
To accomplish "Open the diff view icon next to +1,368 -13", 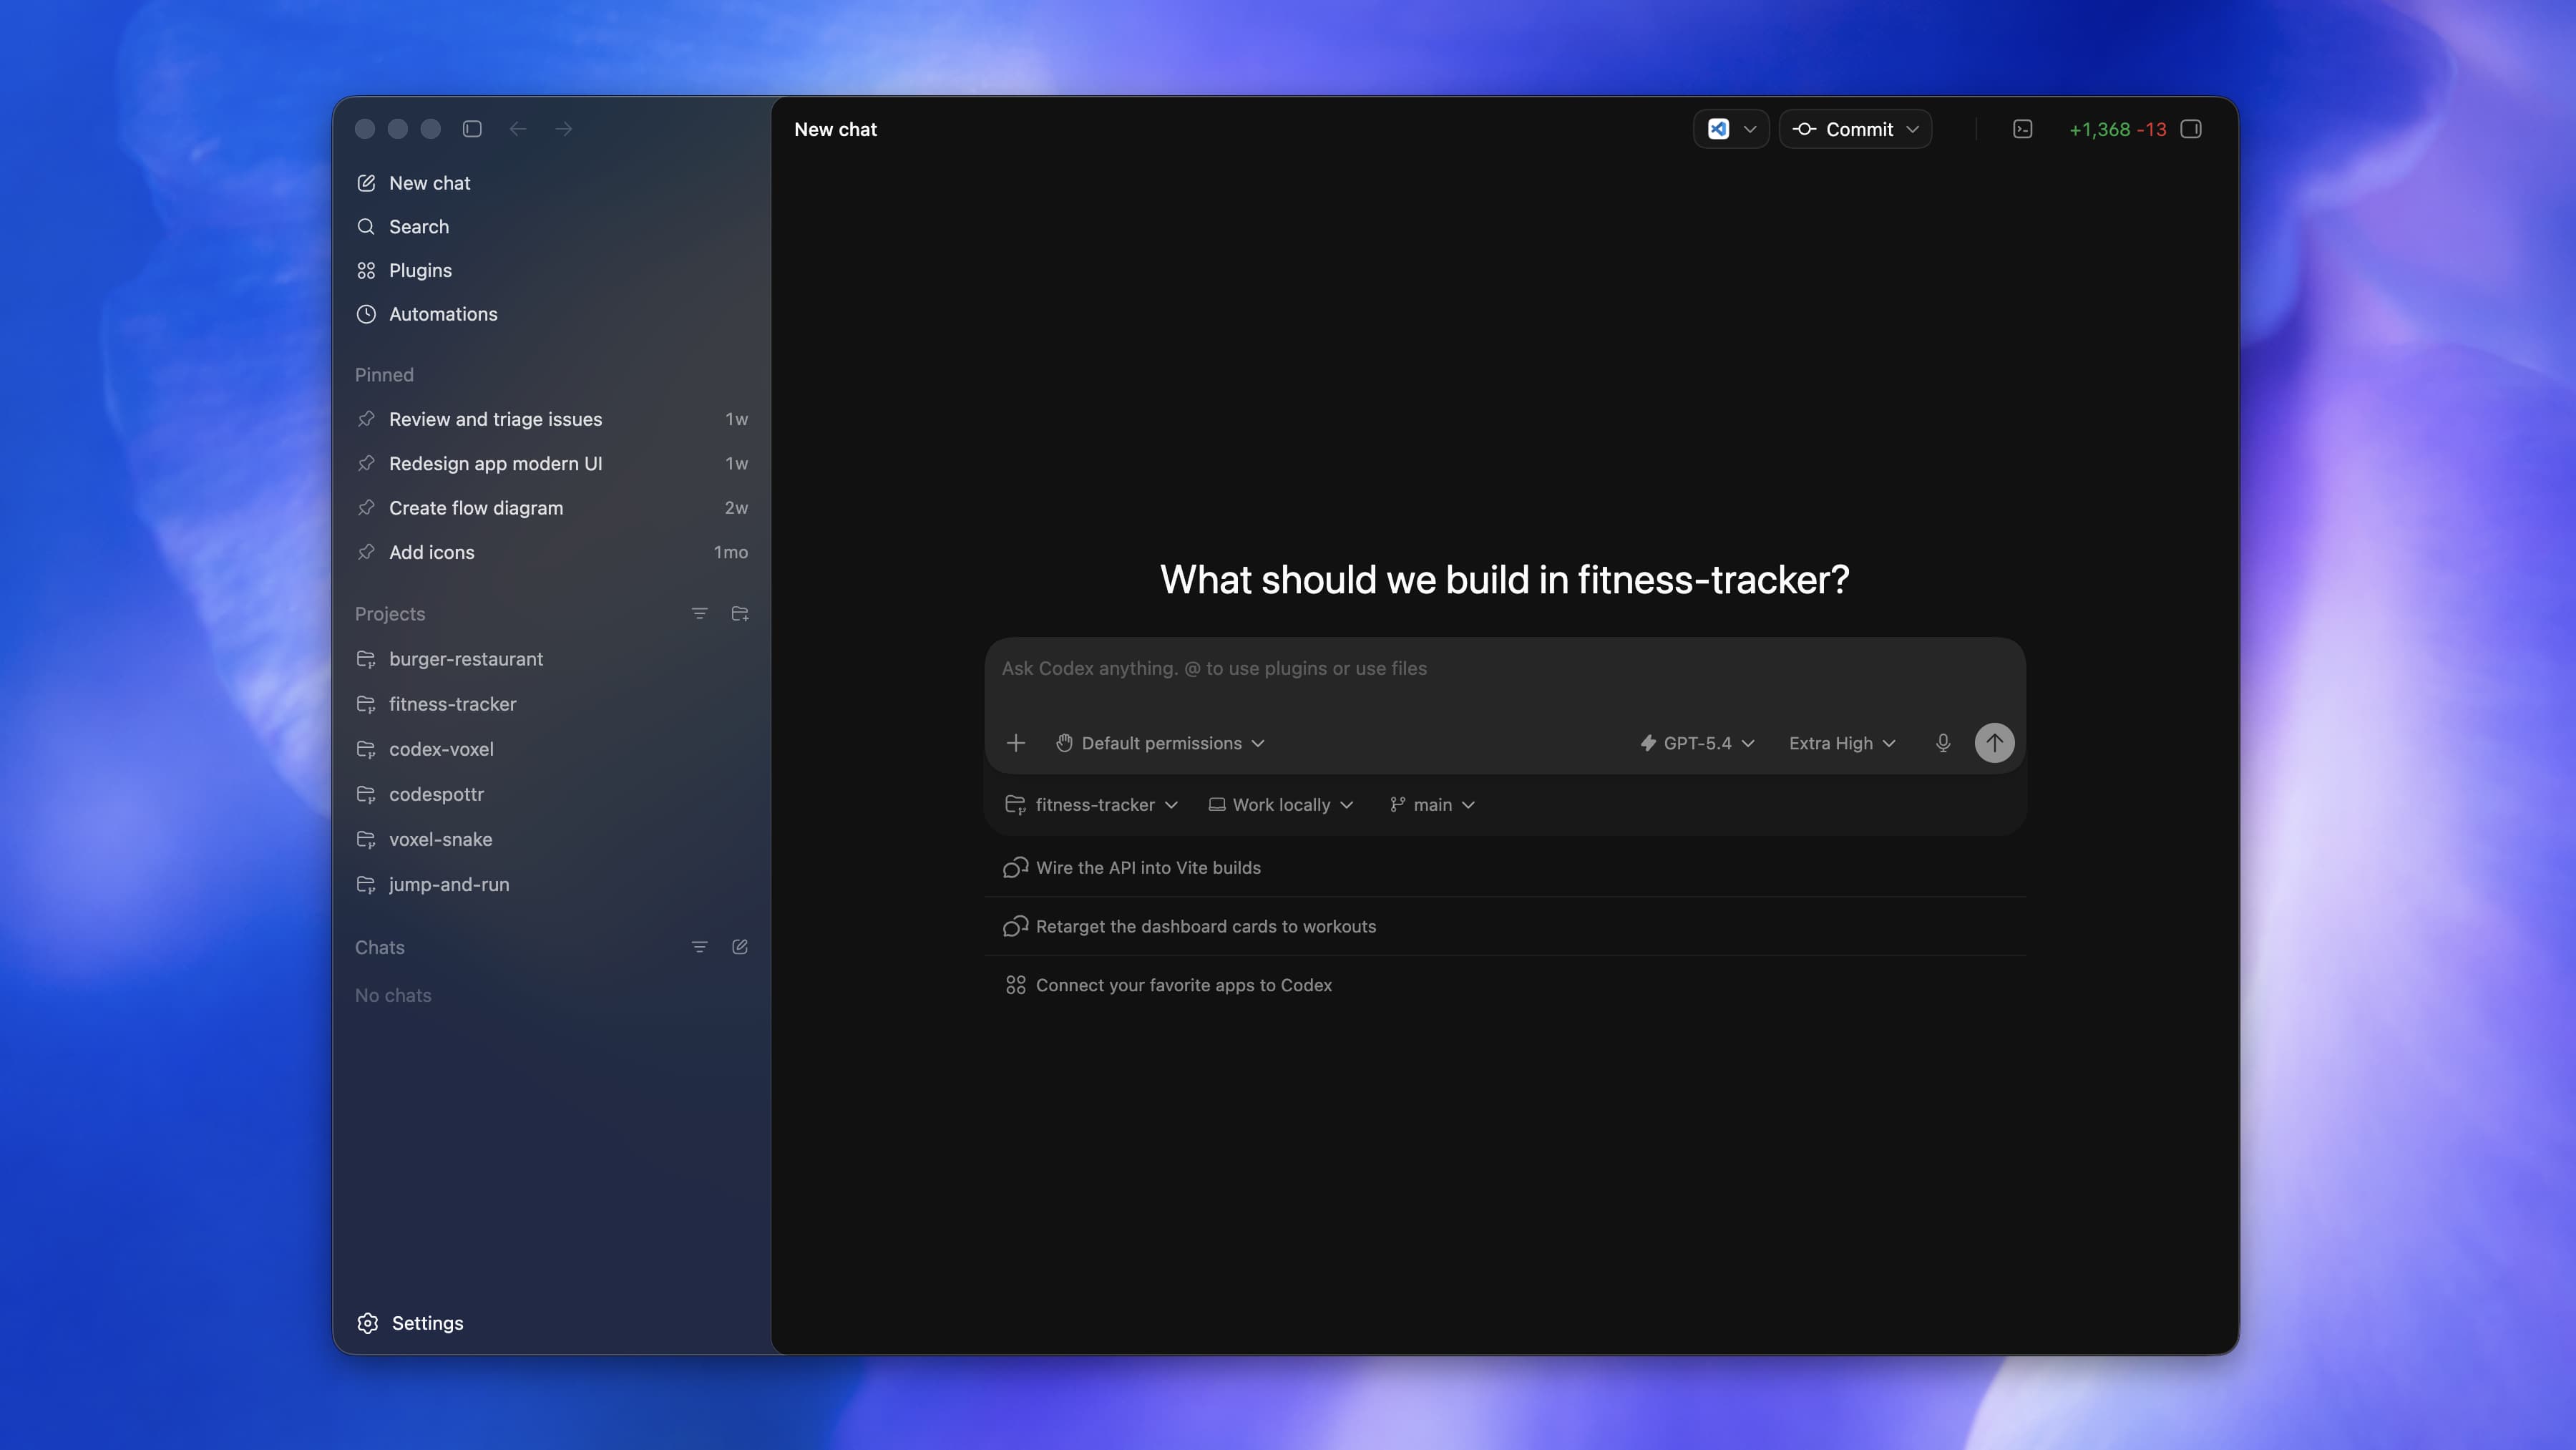I will click(x=2191, y=129).
